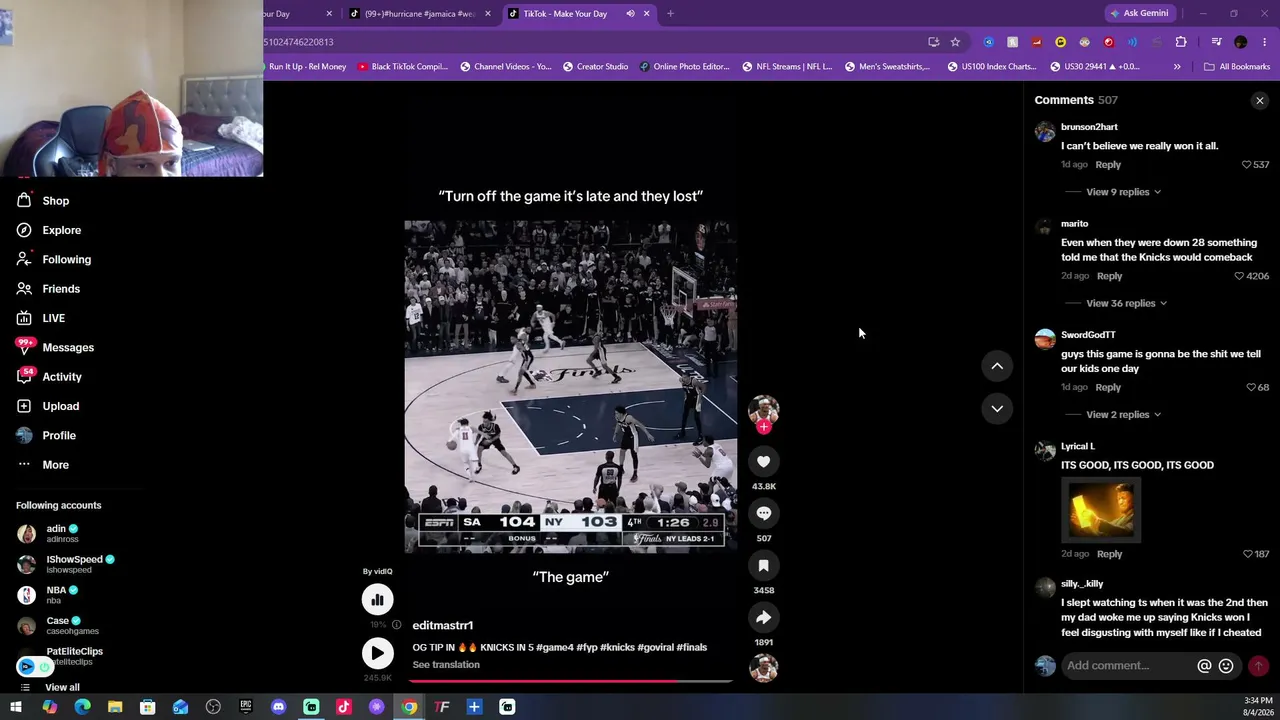Like SwordGodTT's comment
The width and height of the screenshot is (1280, 720).
click(x=1251, y=387)
